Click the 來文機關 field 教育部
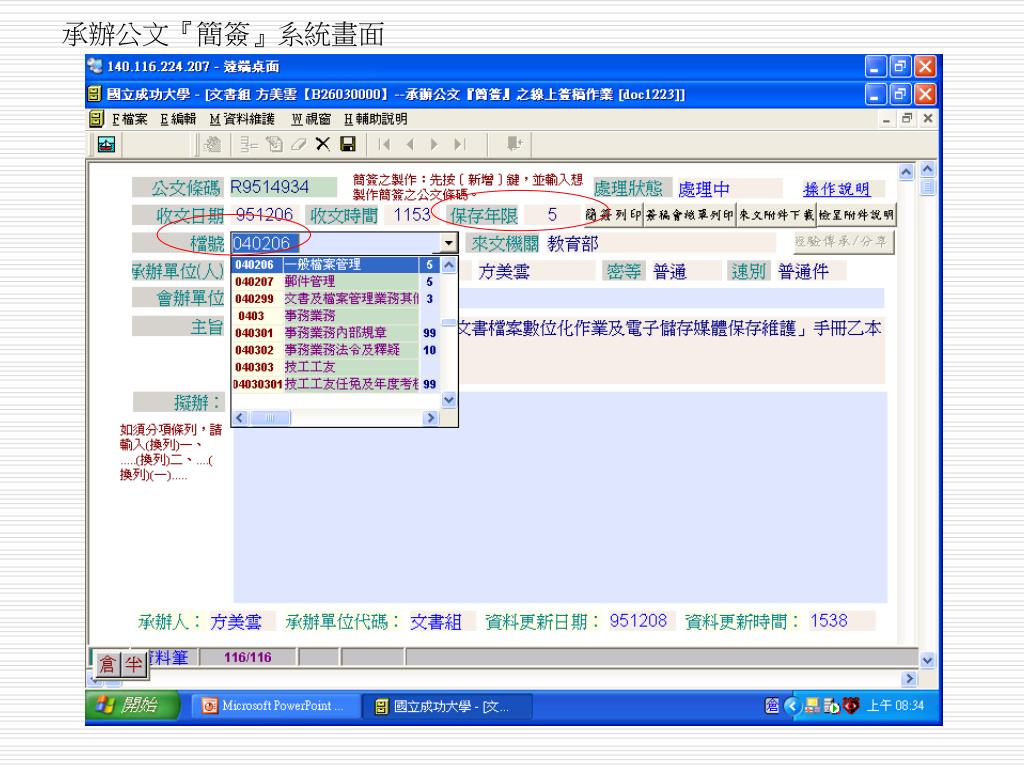The image size is (1024, 768). (660, 244)
